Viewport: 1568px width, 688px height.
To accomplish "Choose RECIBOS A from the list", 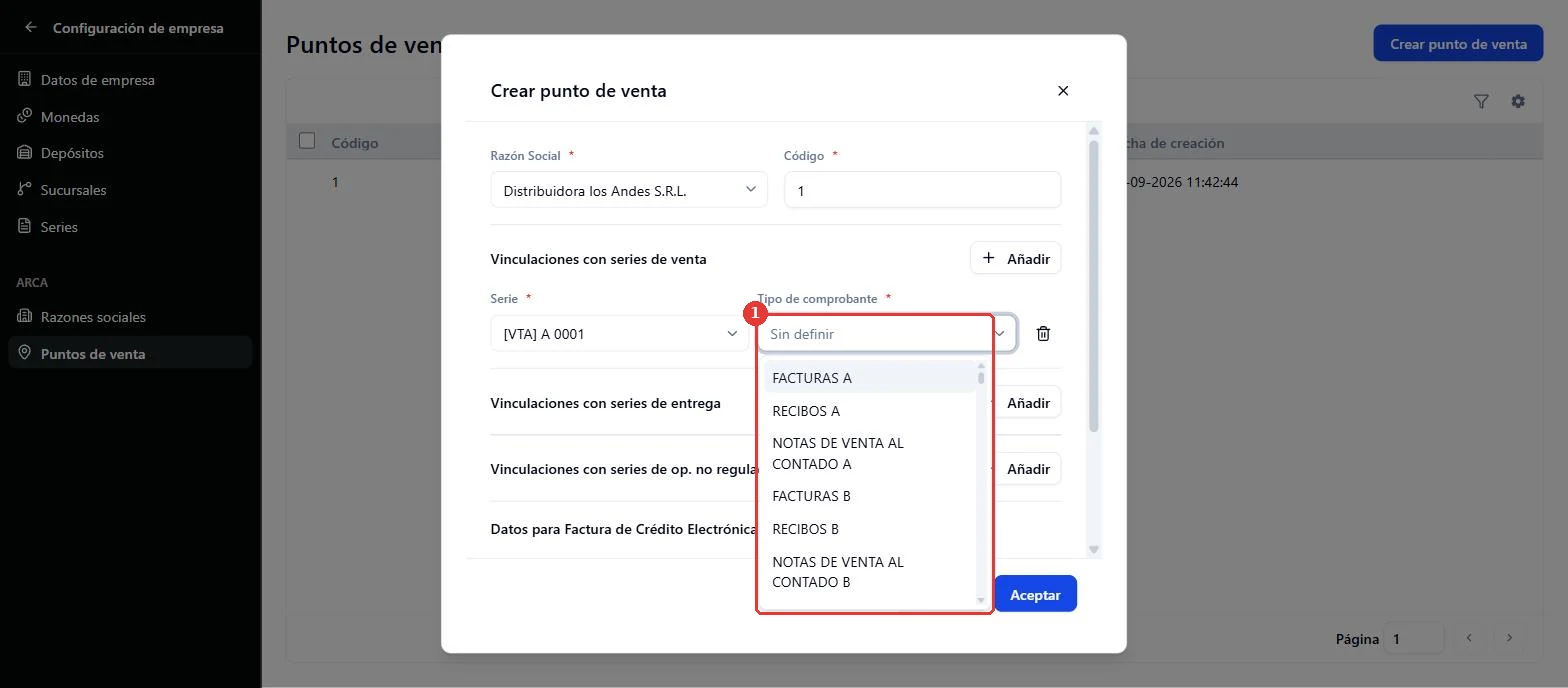I will [869, 411].
